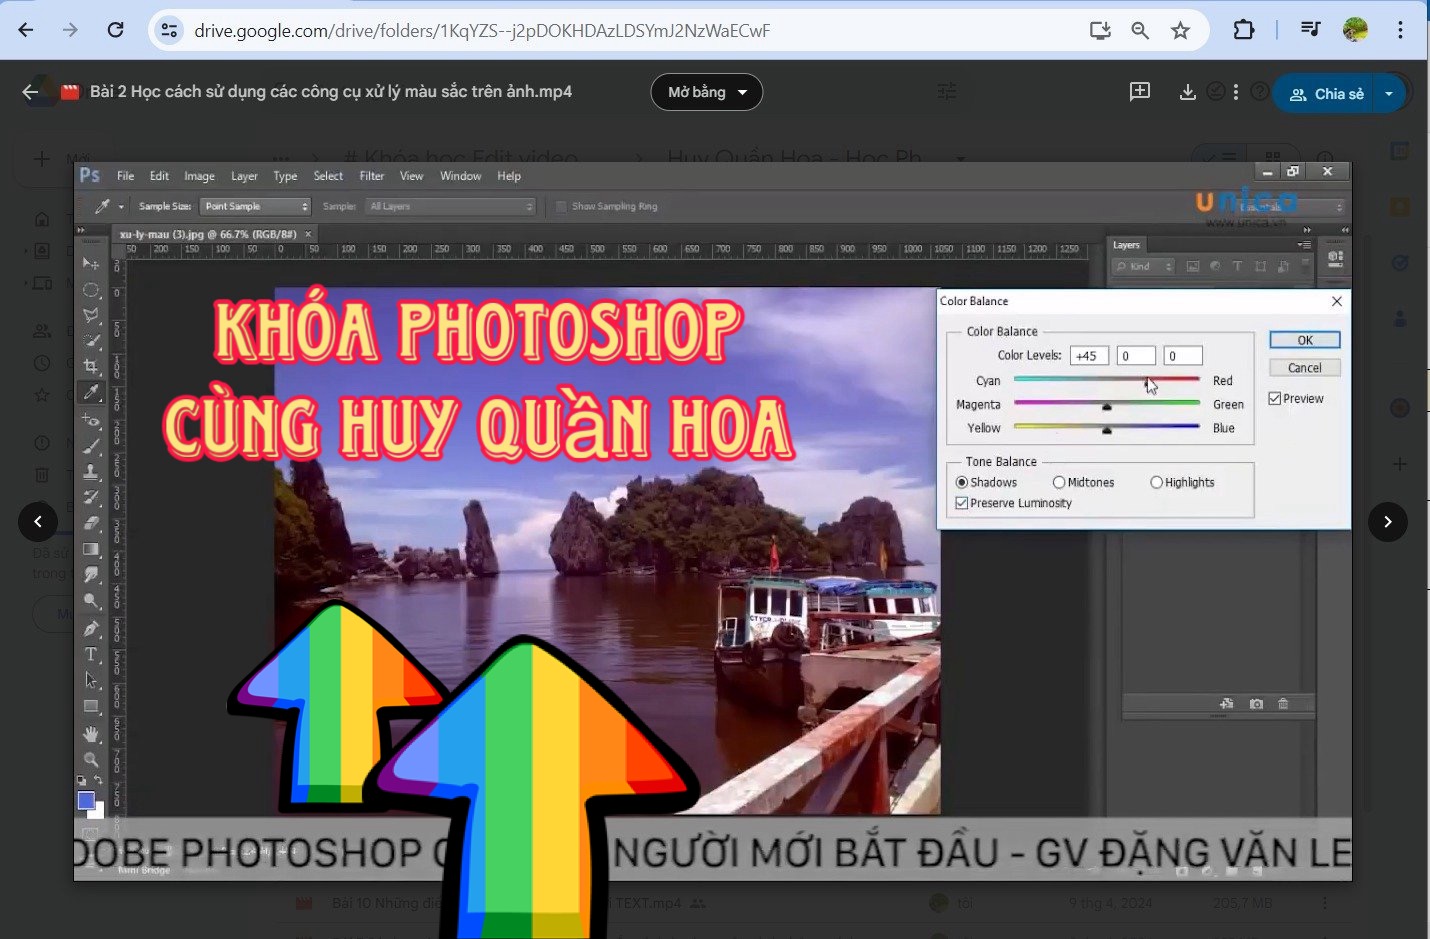
Task: Select the Path Selection arrow tool
Action: (x=91, y=680)
